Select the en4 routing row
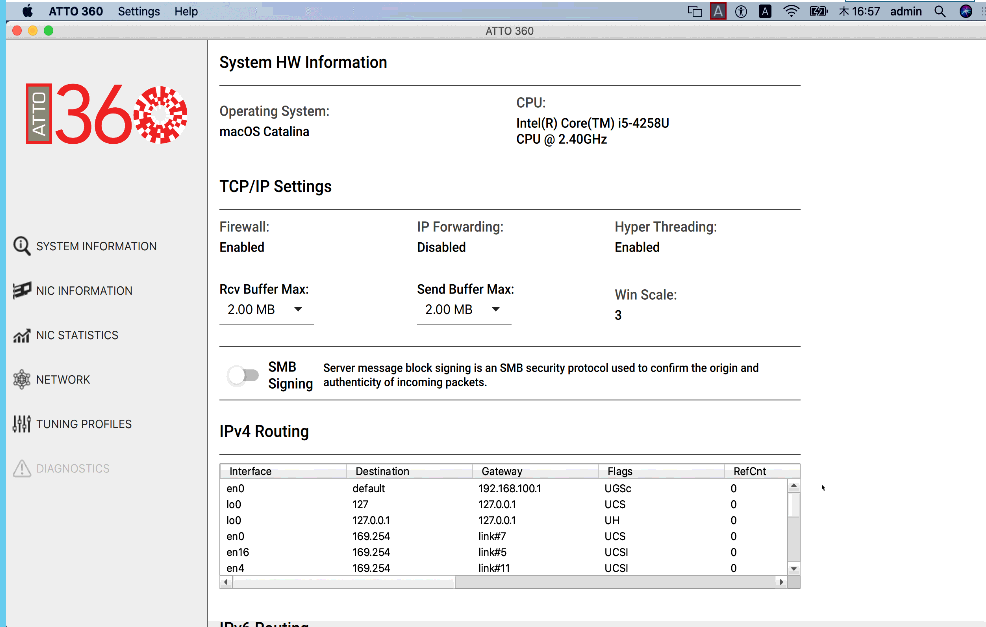986x627 pixels. (x=504, y=568)
